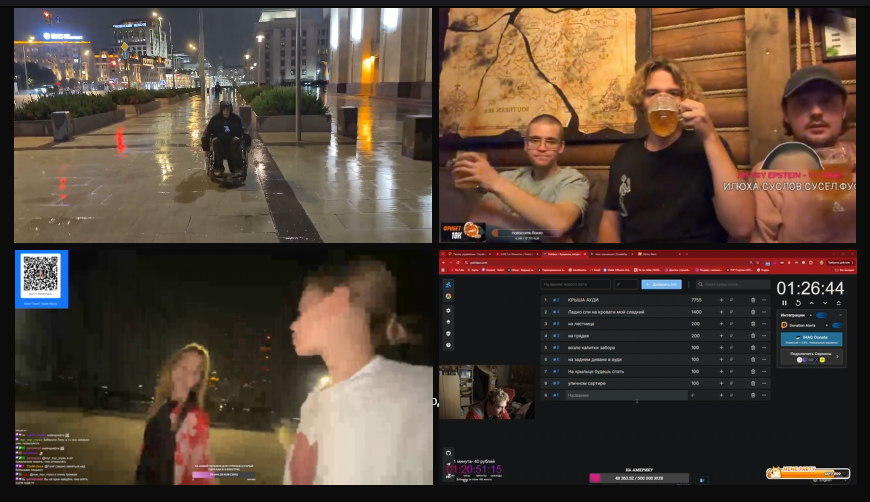Image resolution: width=870 pixels, height=502 pixels.
Task: Add amount to lot на грядке
Action: tap(721, 336)
